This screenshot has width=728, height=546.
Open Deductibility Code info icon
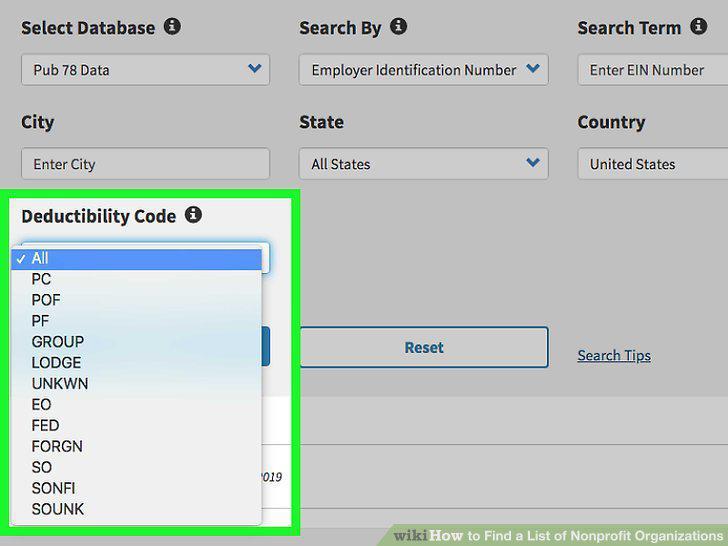pos(193,214)
